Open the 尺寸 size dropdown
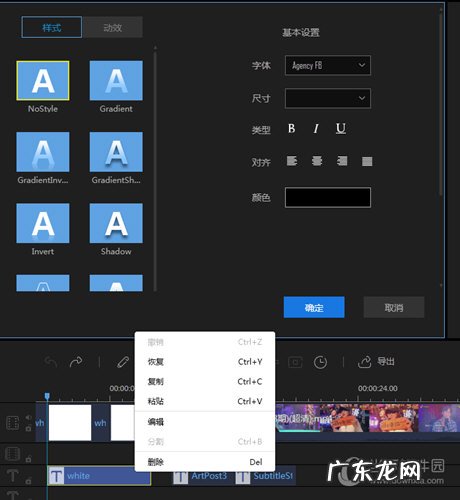 click(328, 98)
